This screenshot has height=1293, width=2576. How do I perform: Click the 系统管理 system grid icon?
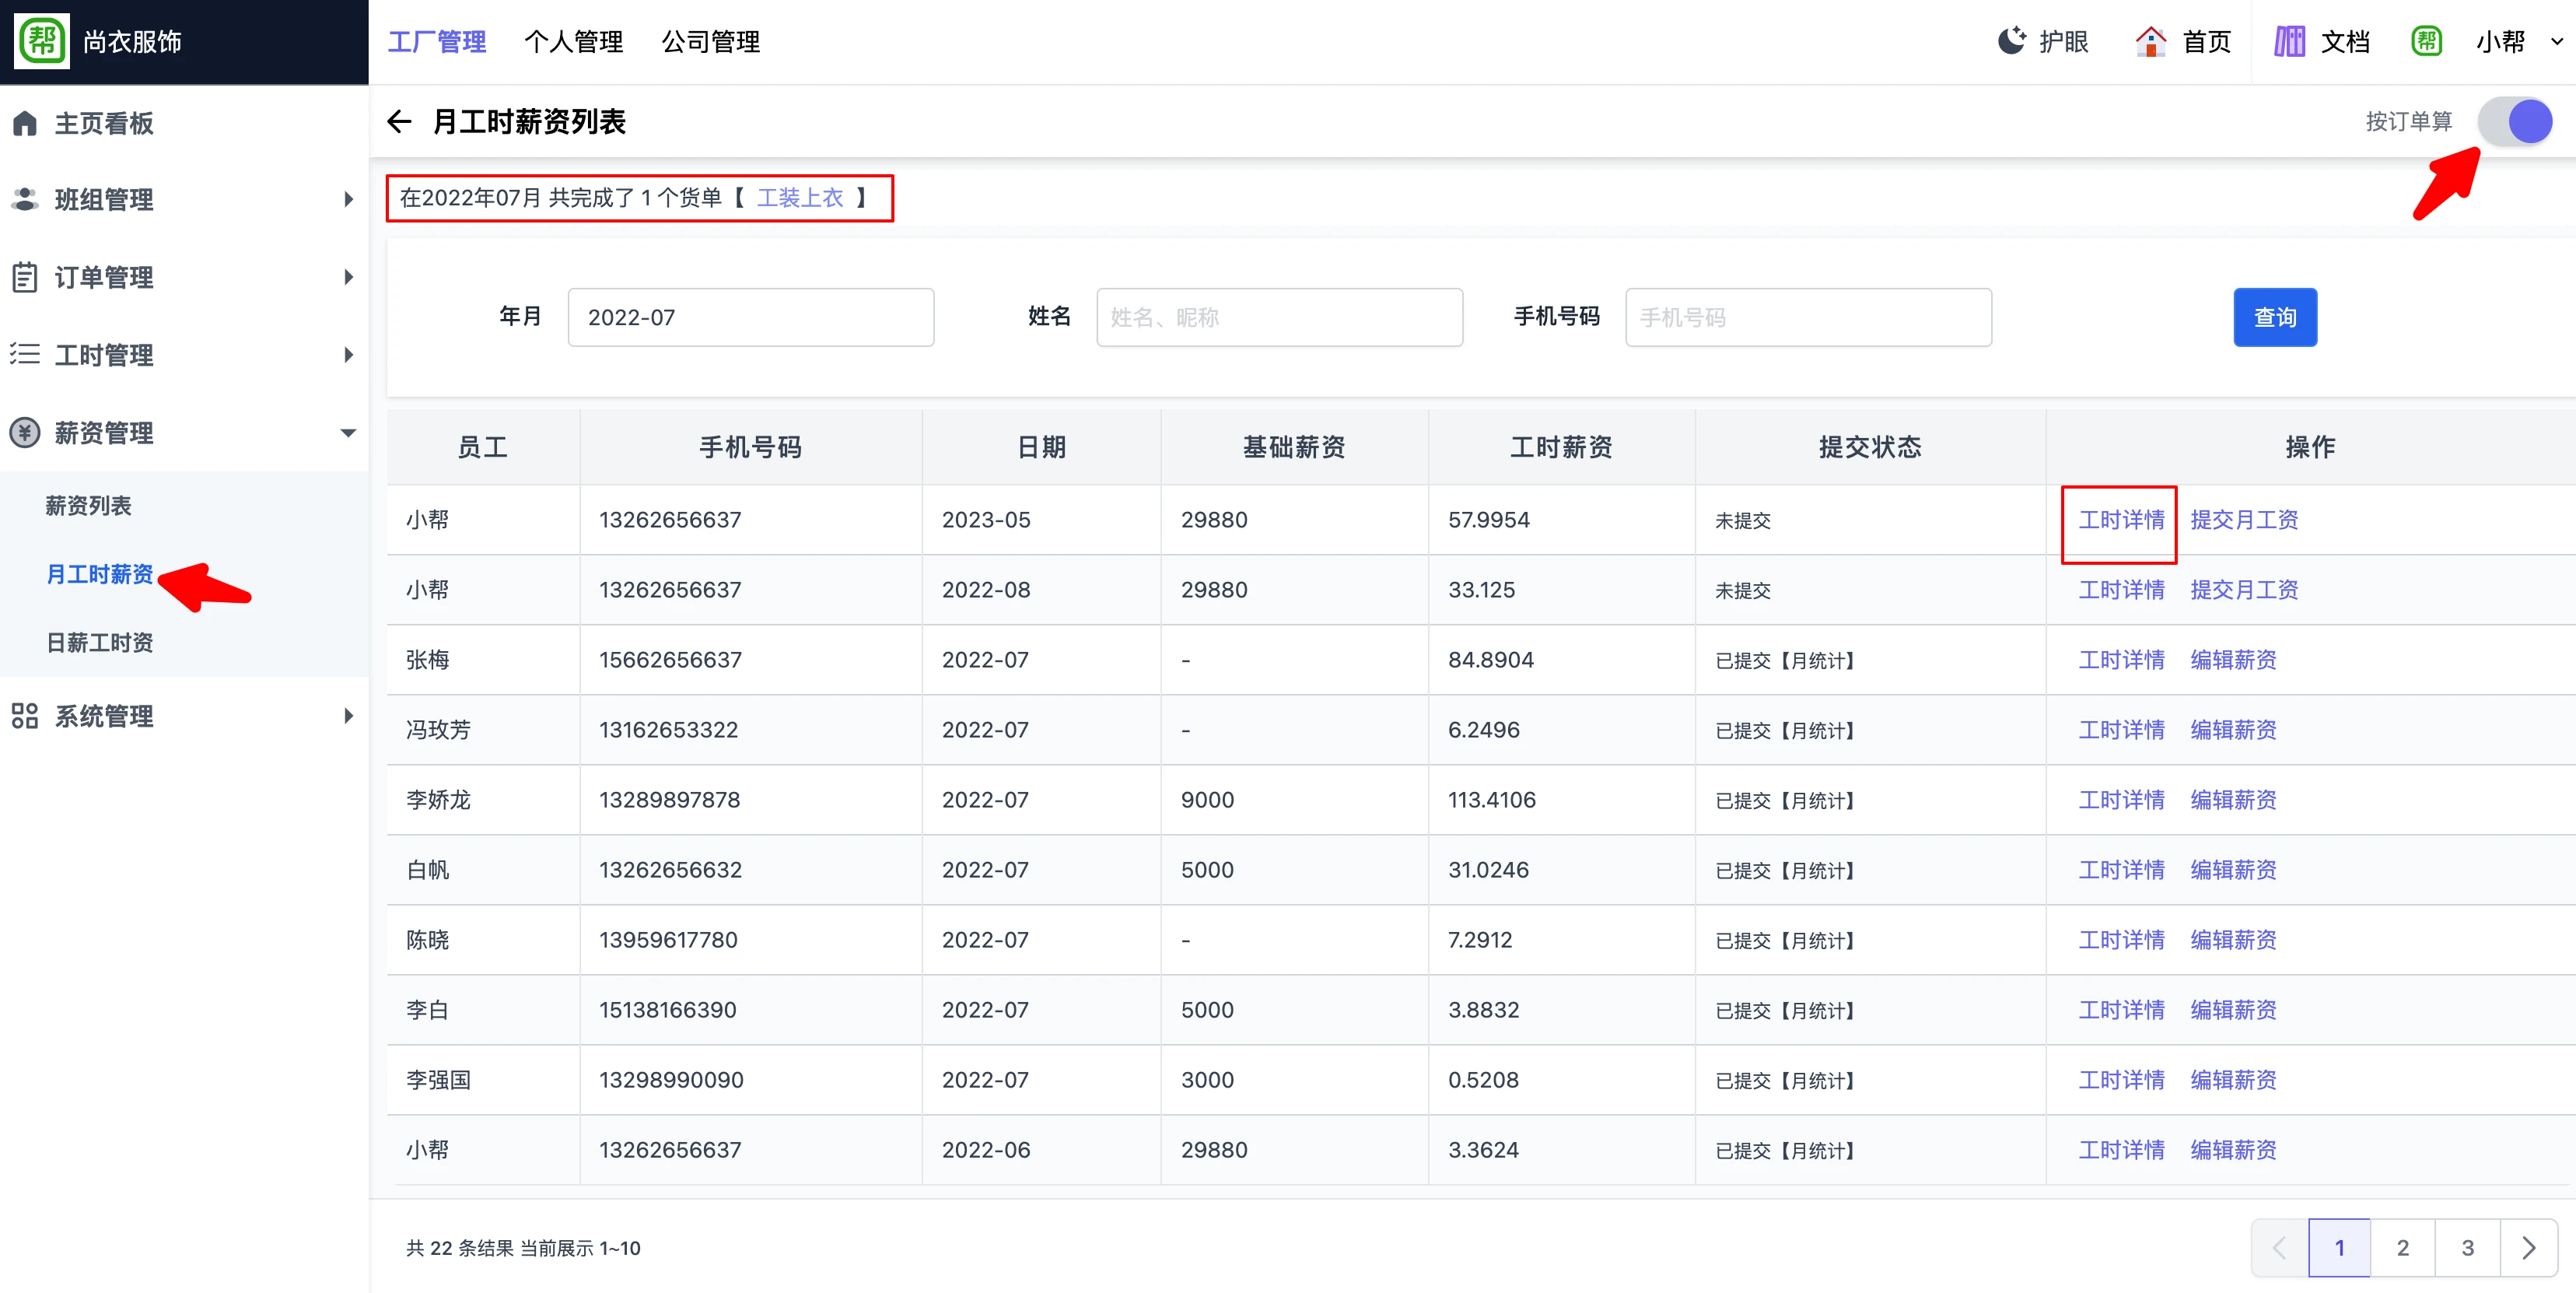click(x=24, y=715)
